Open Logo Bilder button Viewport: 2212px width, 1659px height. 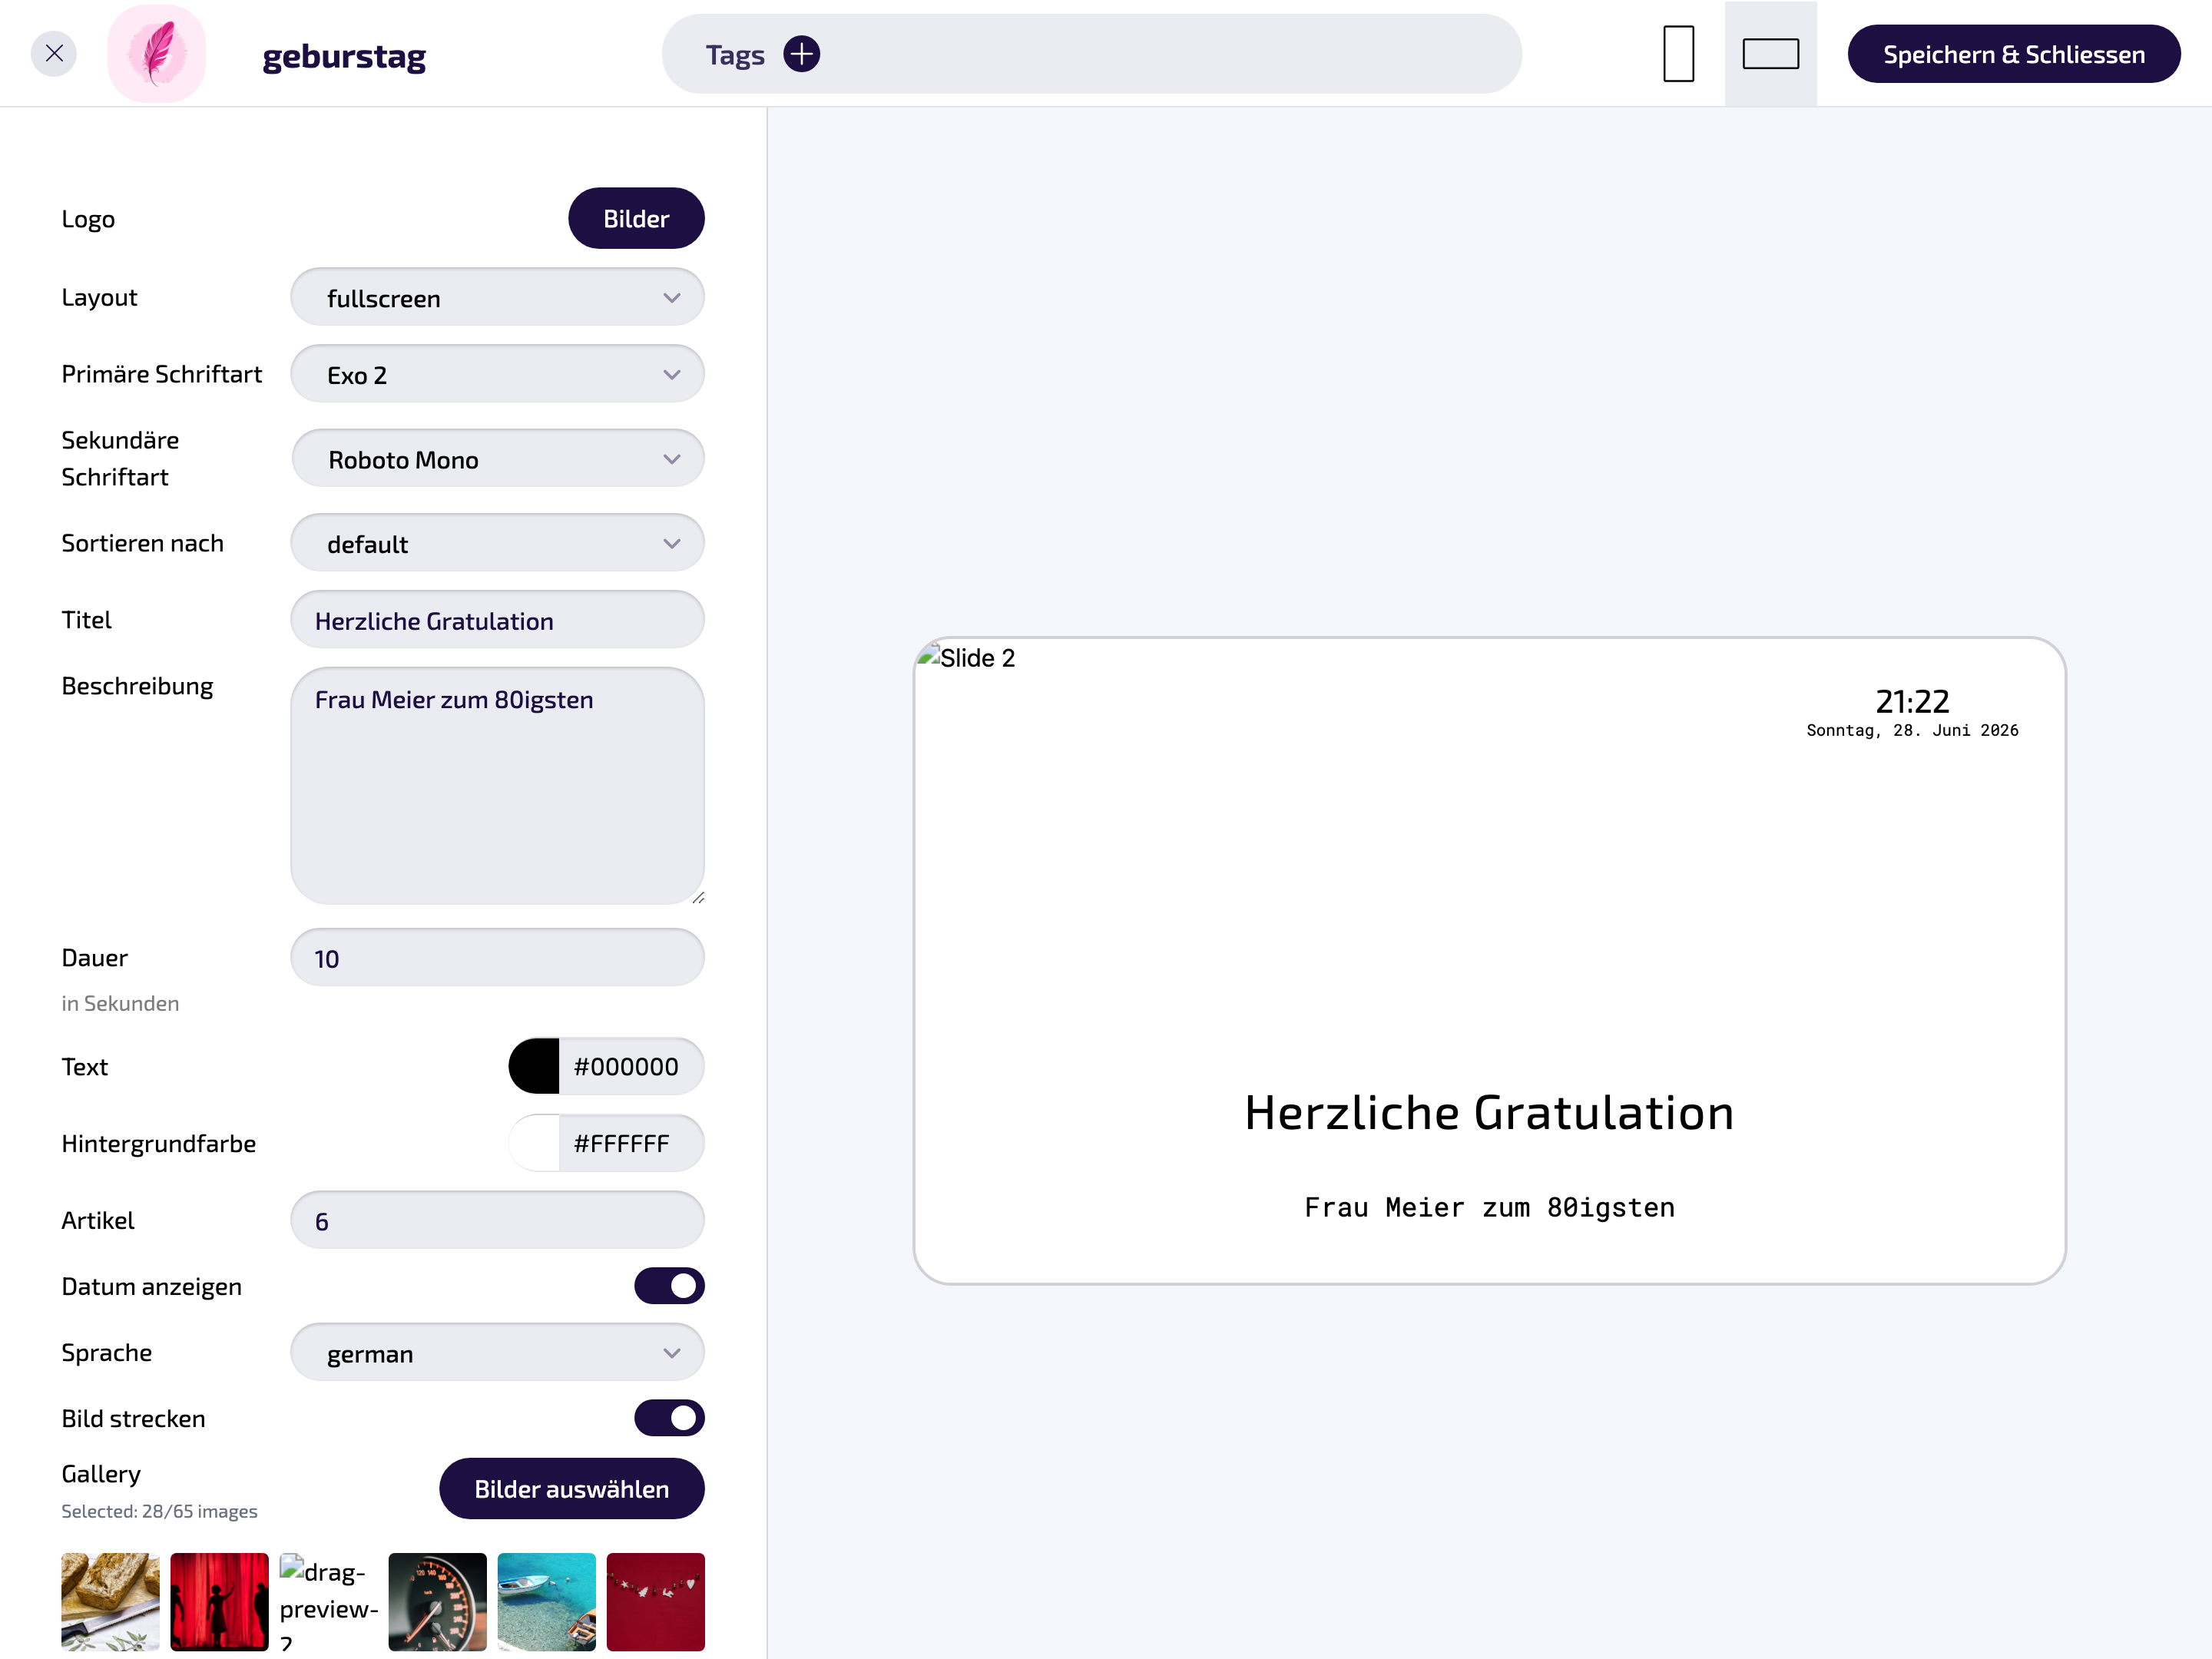point(636,219)
